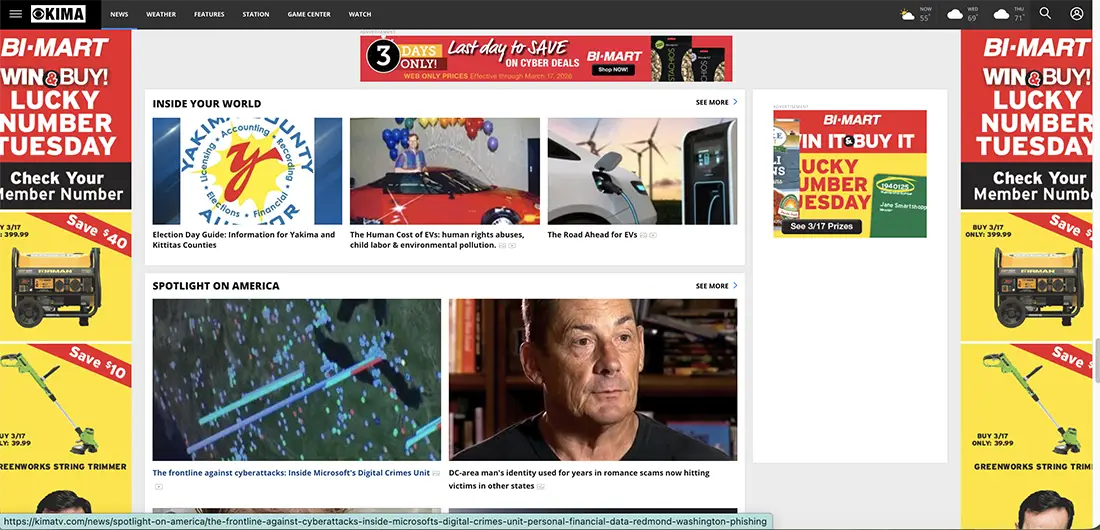Click the interviewed man's portrait thumbnail
Image resolution: width=1100 pixels, height=530 pixels.
(593, 380)
